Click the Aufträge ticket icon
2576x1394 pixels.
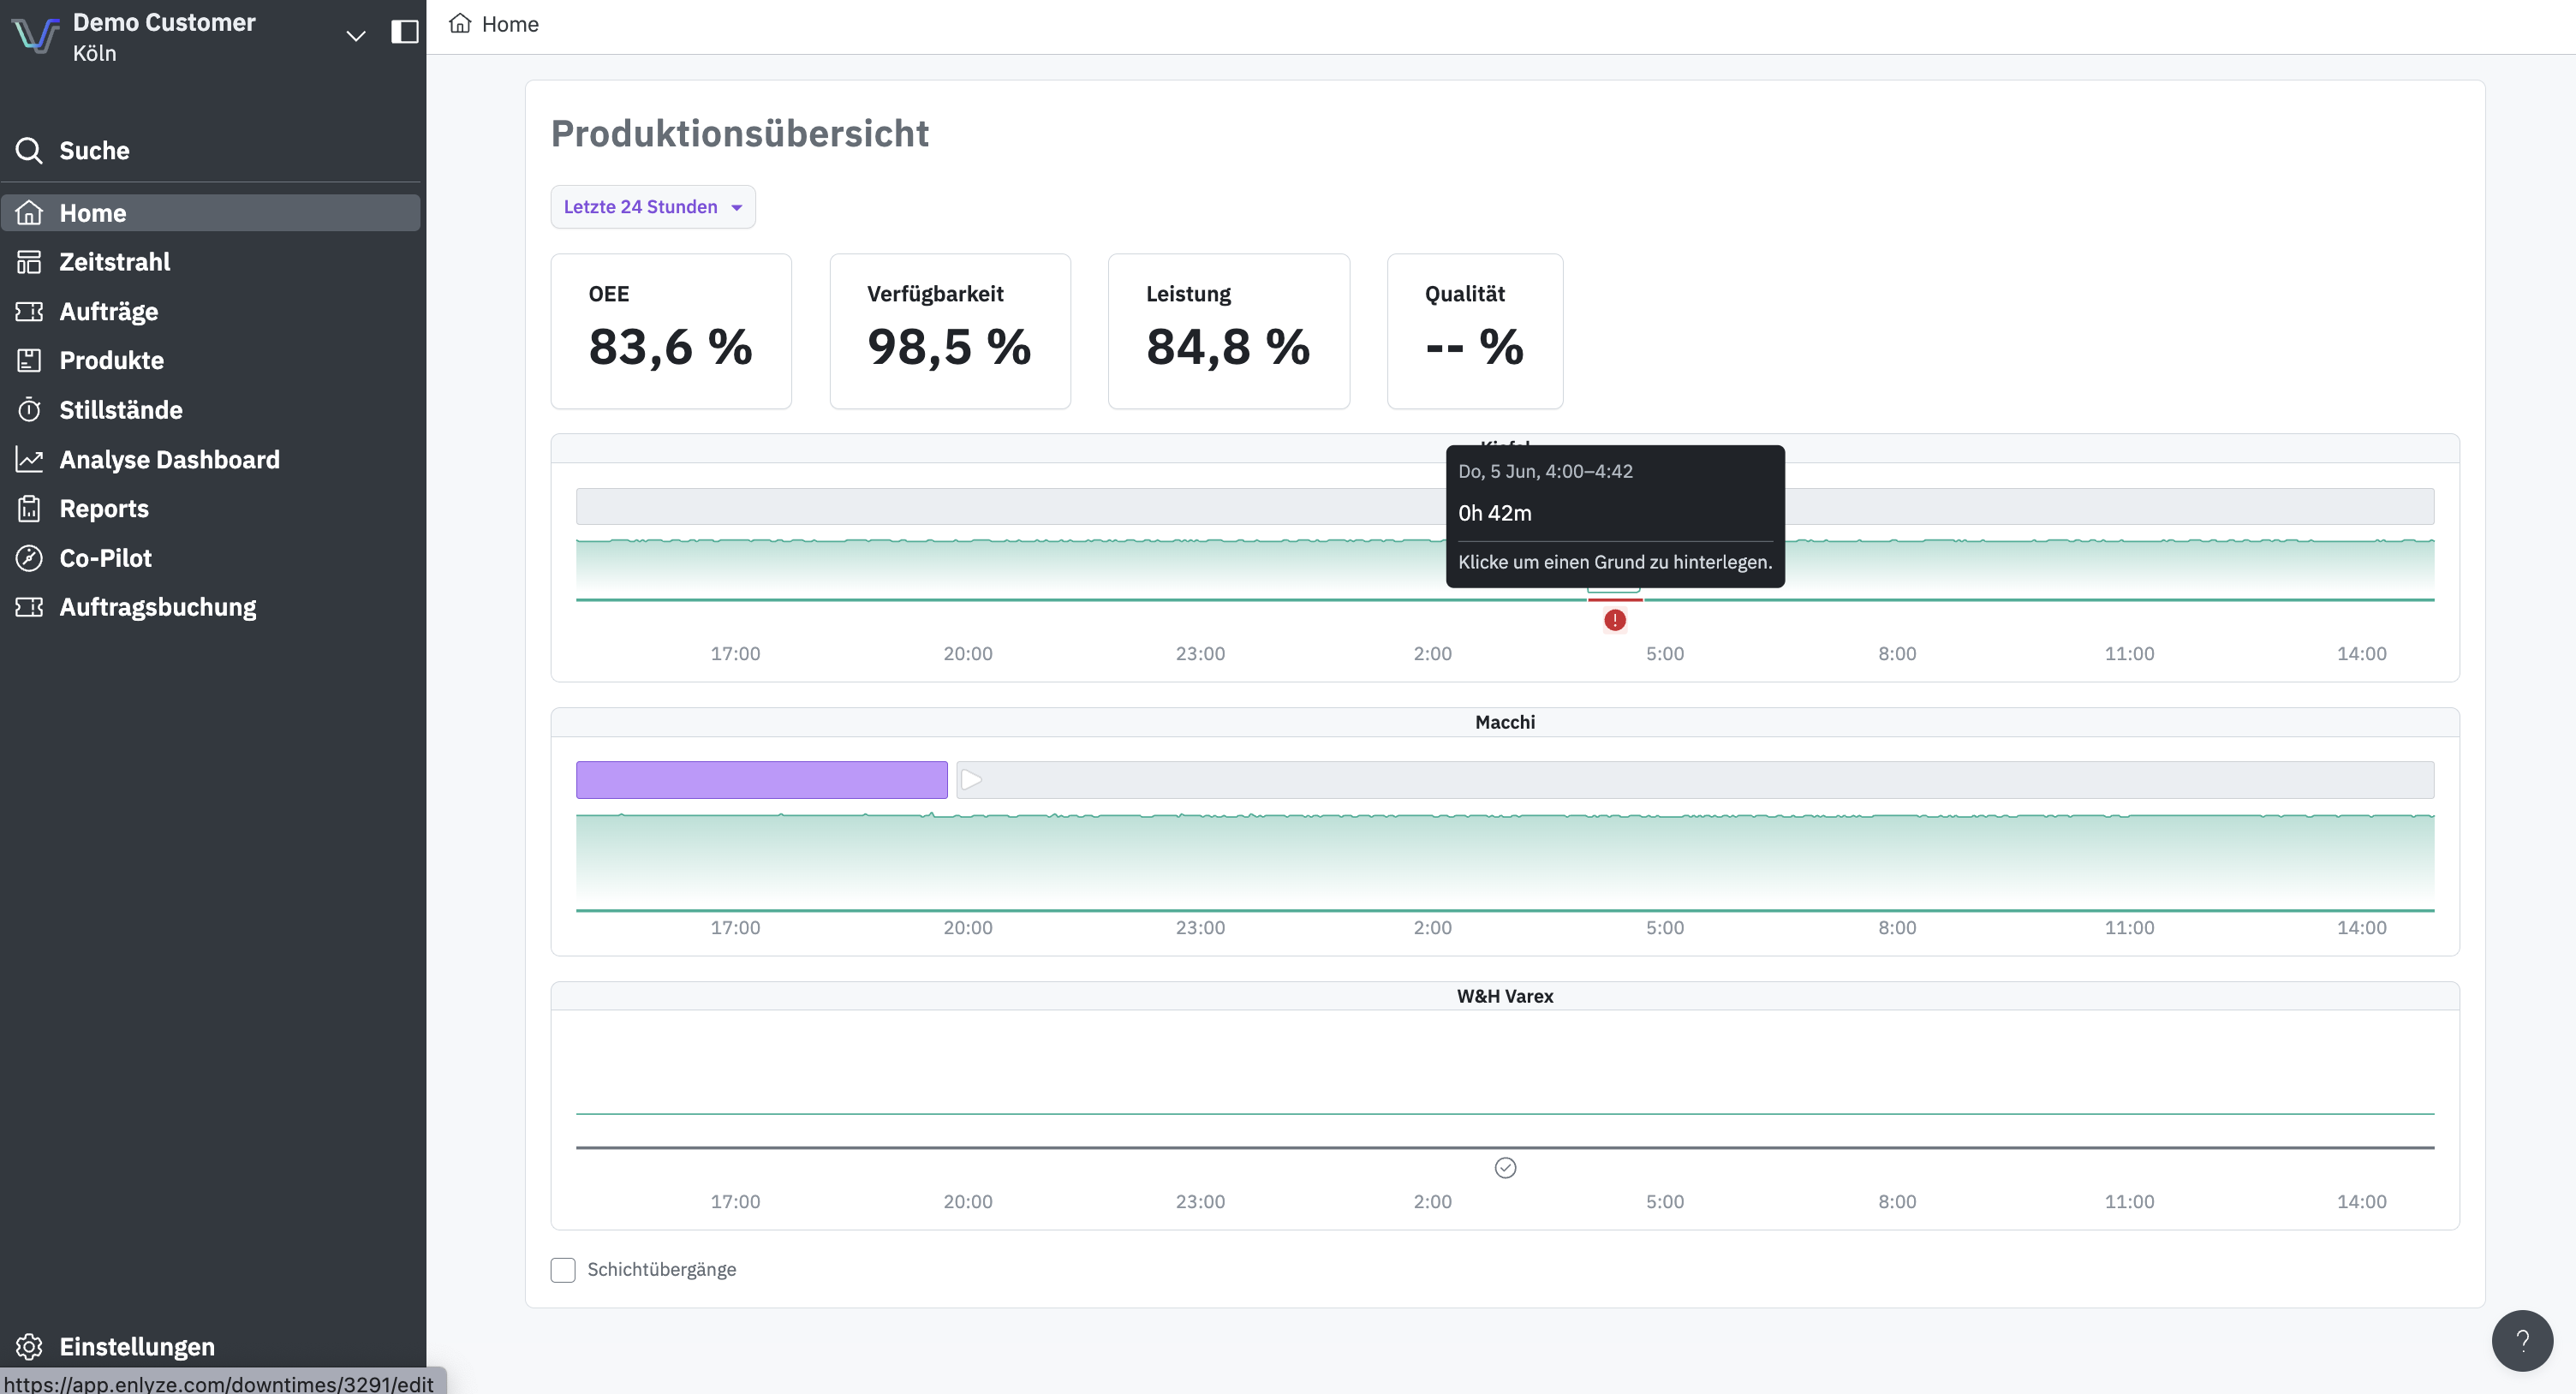click(29, 311)
